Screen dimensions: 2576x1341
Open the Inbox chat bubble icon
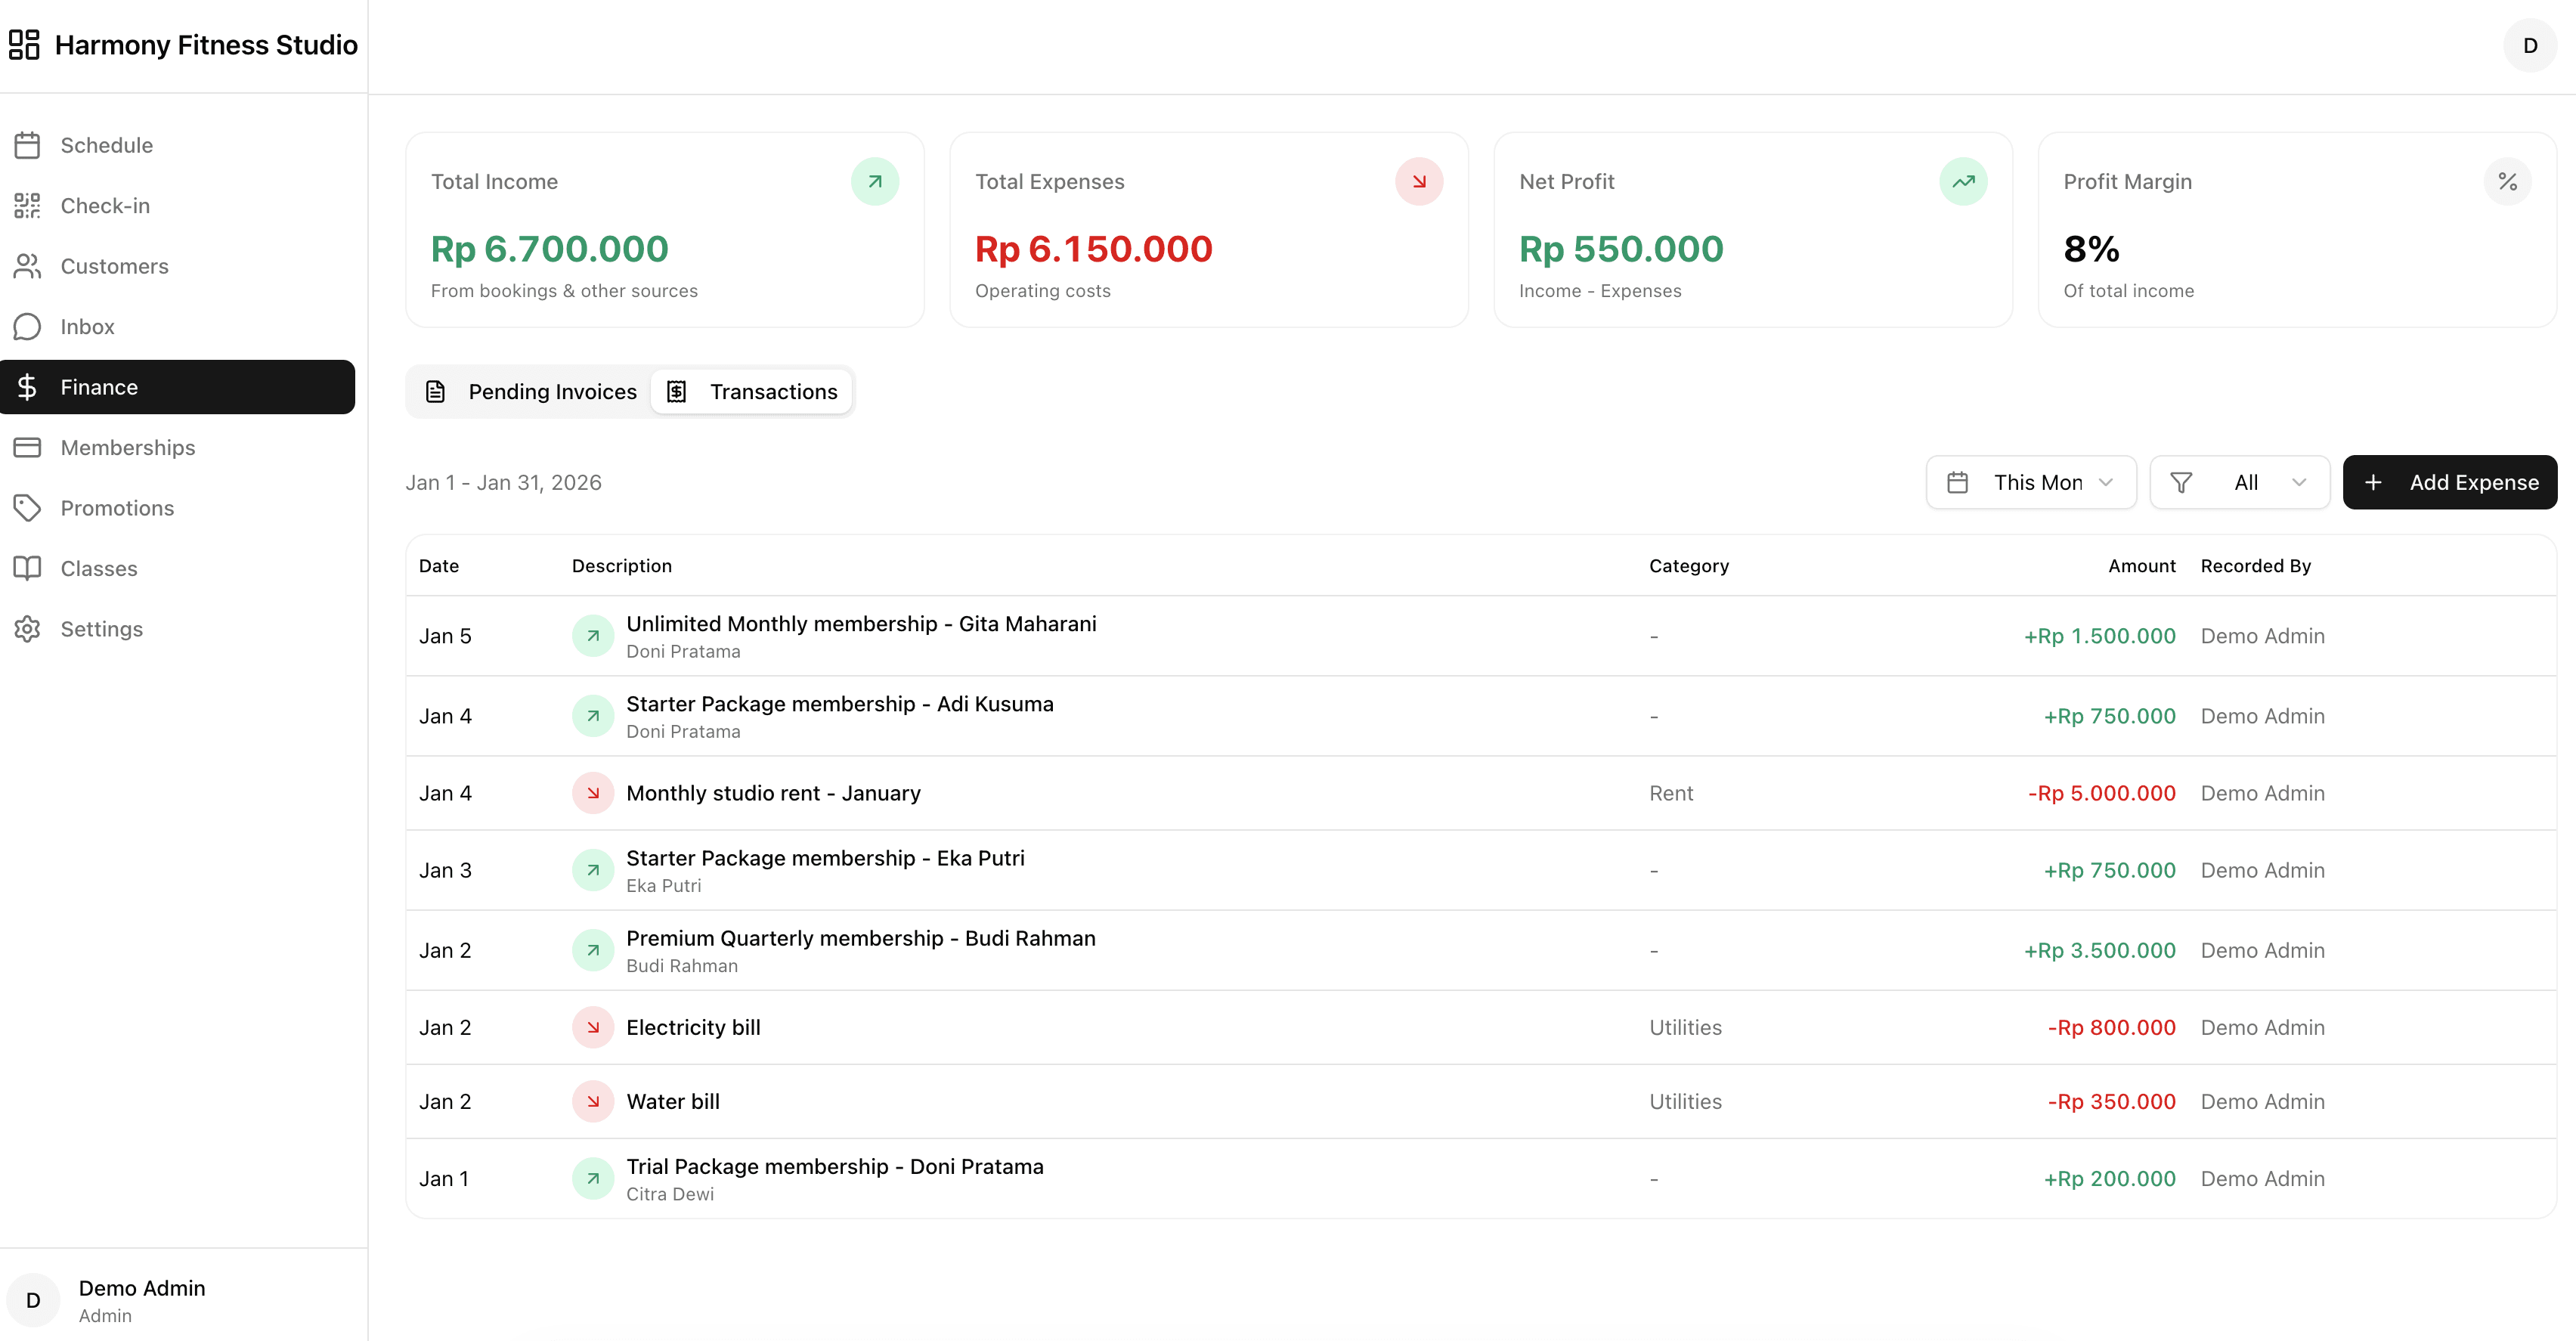pyautogui.click(x=27, y=327)
